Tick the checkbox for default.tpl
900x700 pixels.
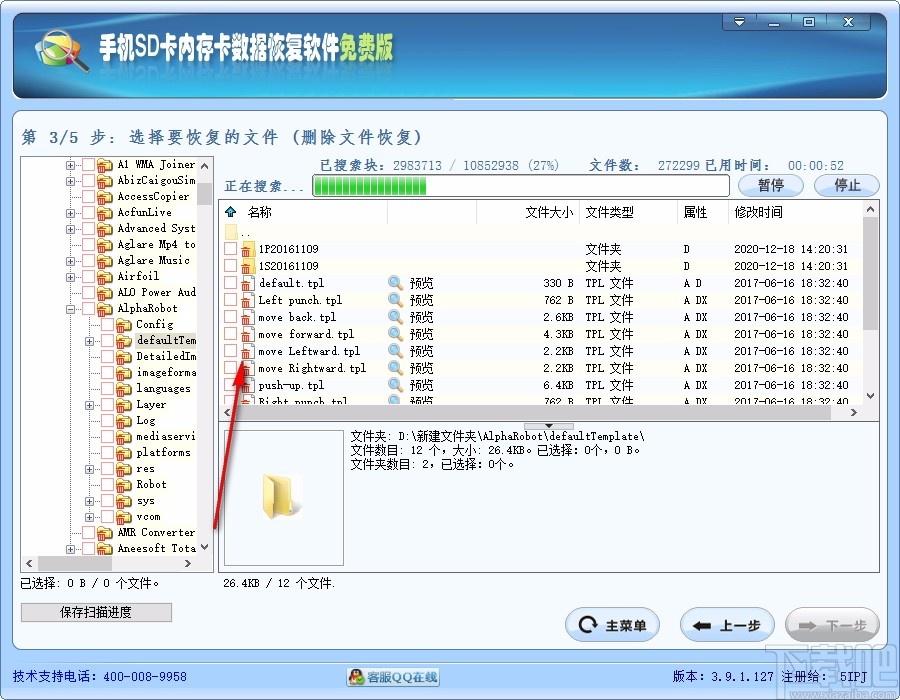230,282
